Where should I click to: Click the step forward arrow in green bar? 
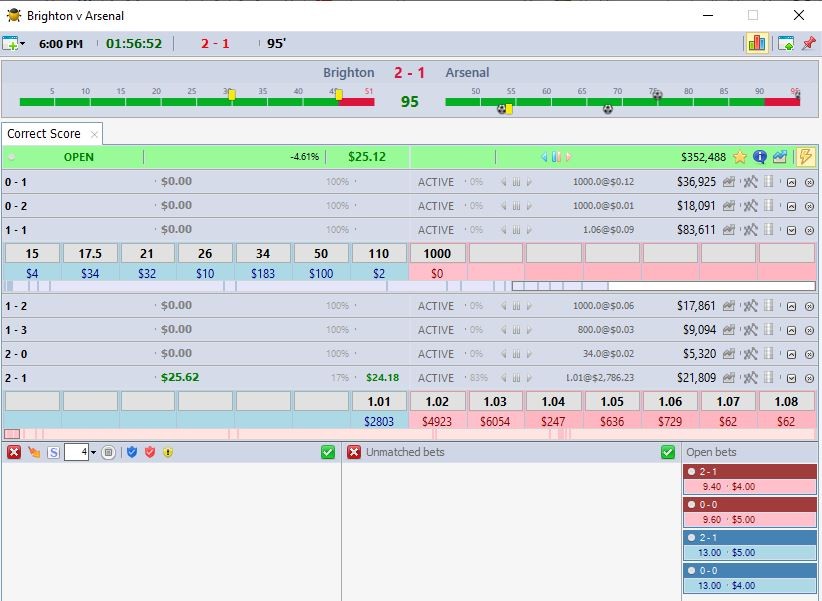point(569,157)
